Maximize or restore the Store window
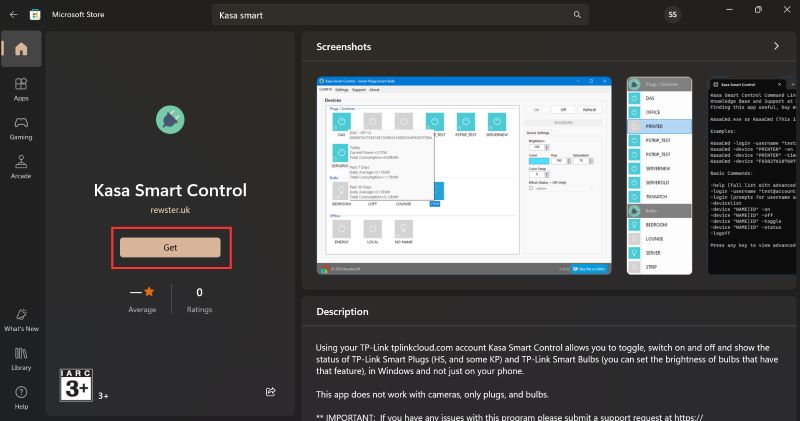The height and width of the screenshot is (421, 800). click(x=758, y=10)
